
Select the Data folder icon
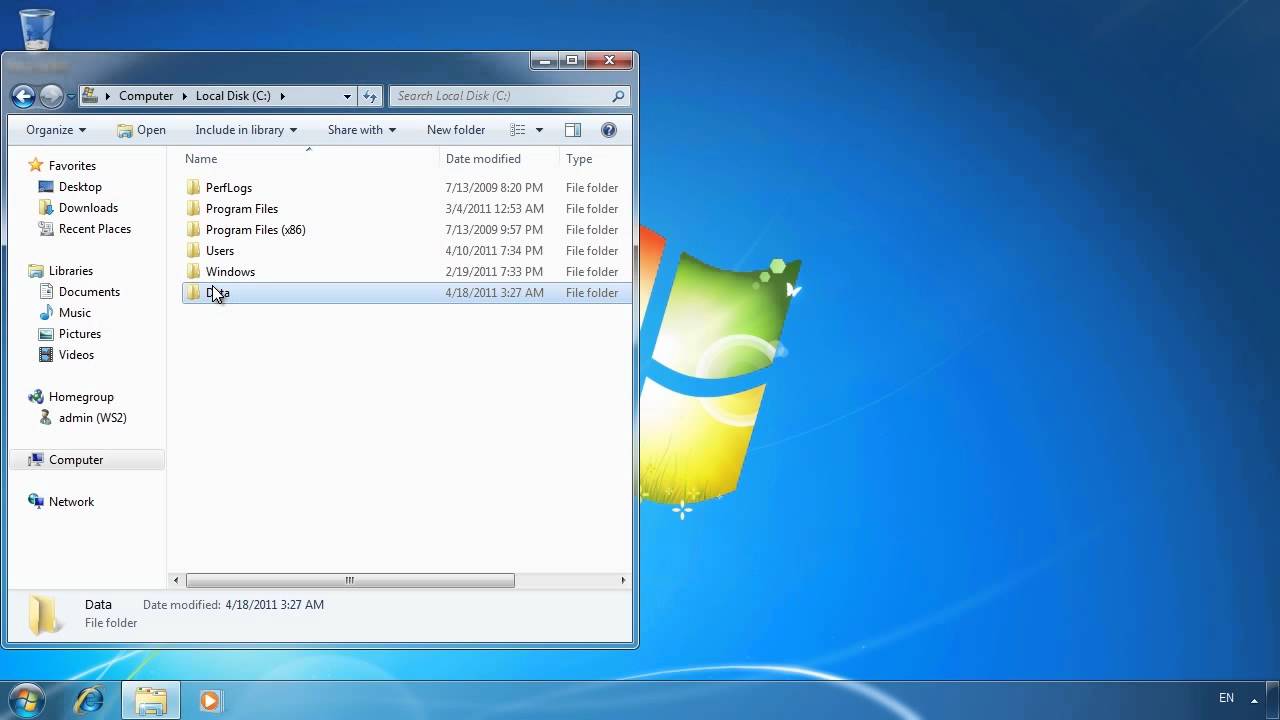click(x=194, y=293)
